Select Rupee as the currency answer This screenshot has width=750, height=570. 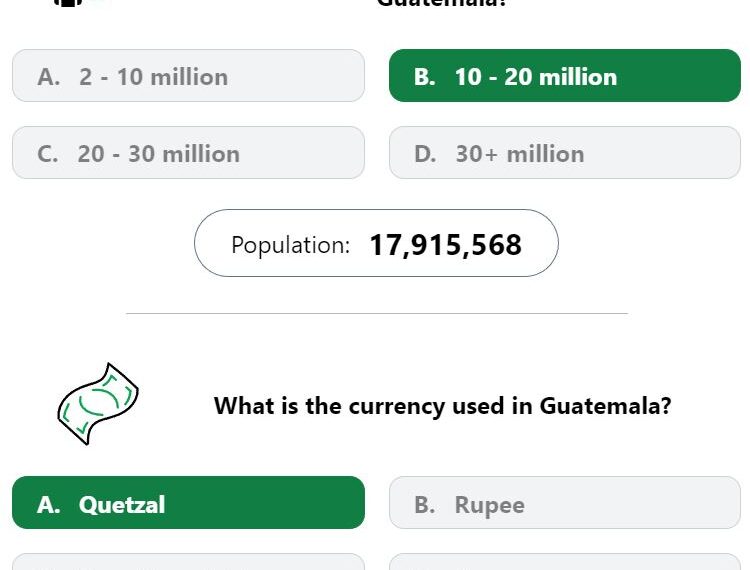pyautogui.click(x=565, y=503)
